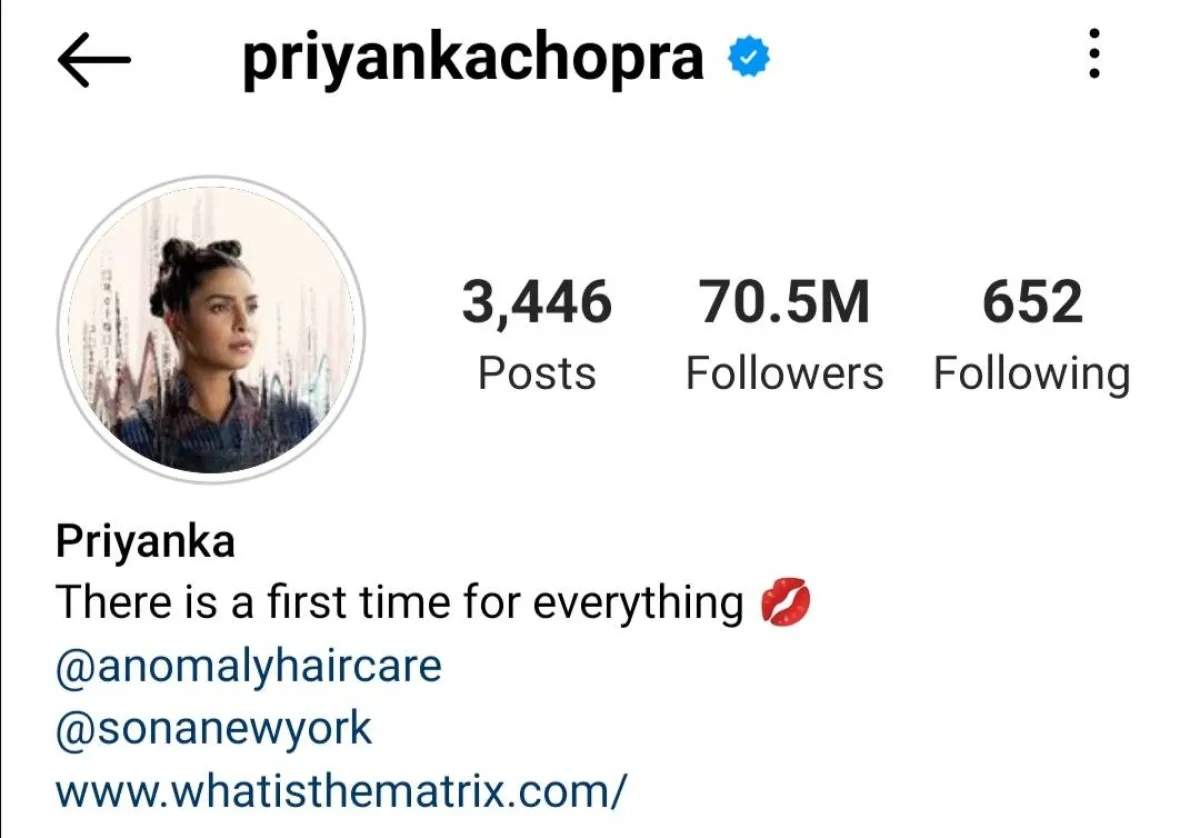
Task: Tap the display name Priyanka
Action: click(x=146, y=543)
